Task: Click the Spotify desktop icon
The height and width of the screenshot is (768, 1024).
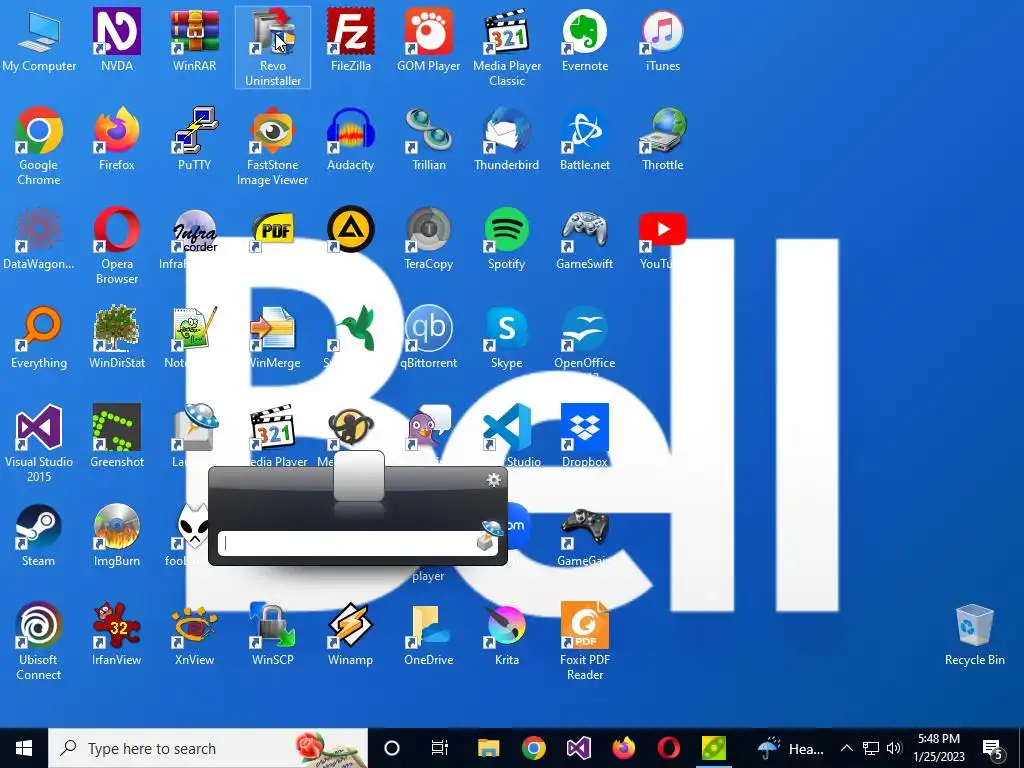Action: click(x=507, y=239)
